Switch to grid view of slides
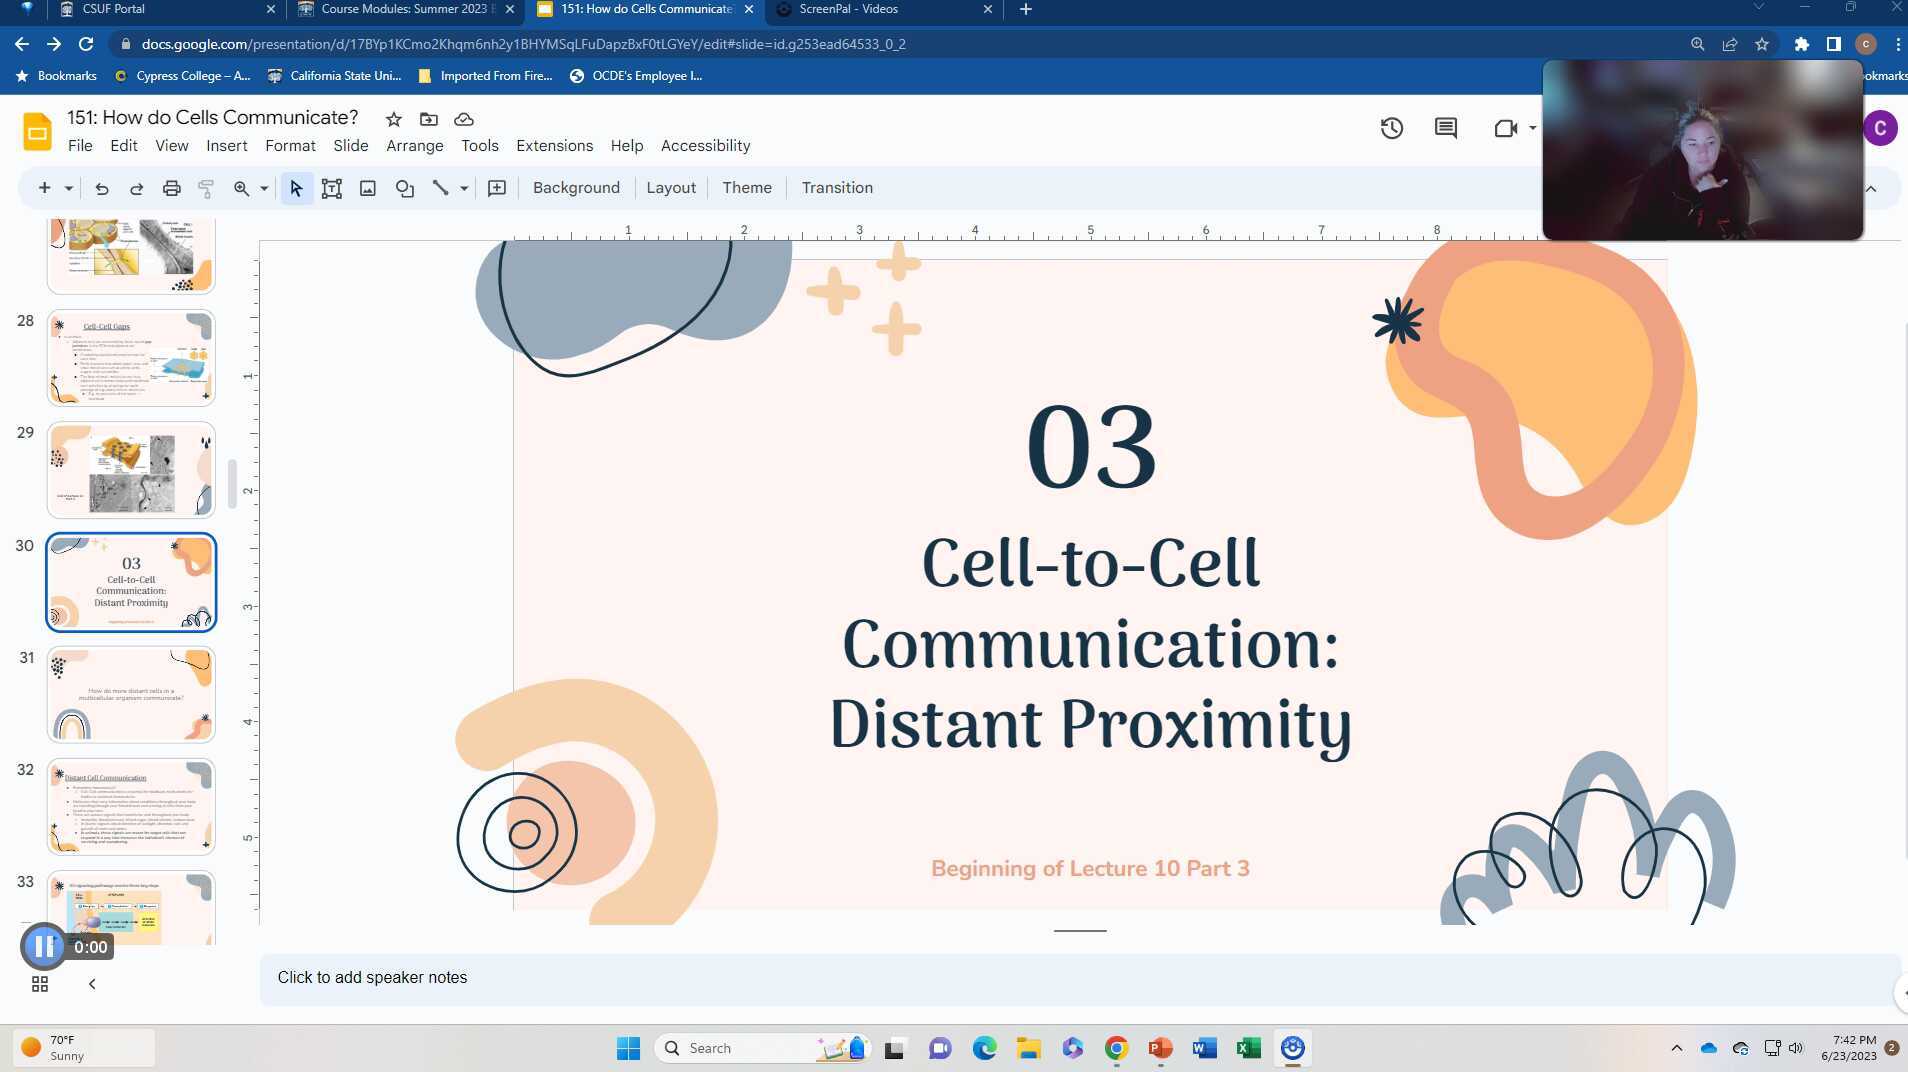Viewport: 1908px width, 1072px height. [x=39, y=984]
